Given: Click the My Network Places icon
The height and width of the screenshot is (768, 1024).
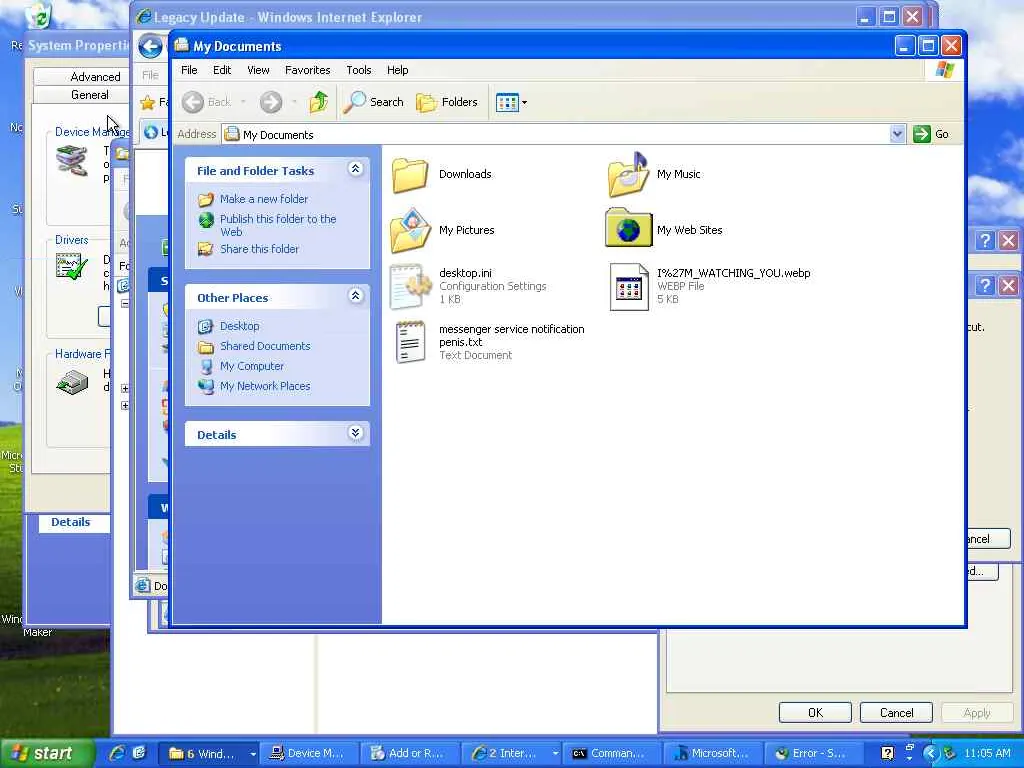Looking at the screenshot, I should coord(206,387).
